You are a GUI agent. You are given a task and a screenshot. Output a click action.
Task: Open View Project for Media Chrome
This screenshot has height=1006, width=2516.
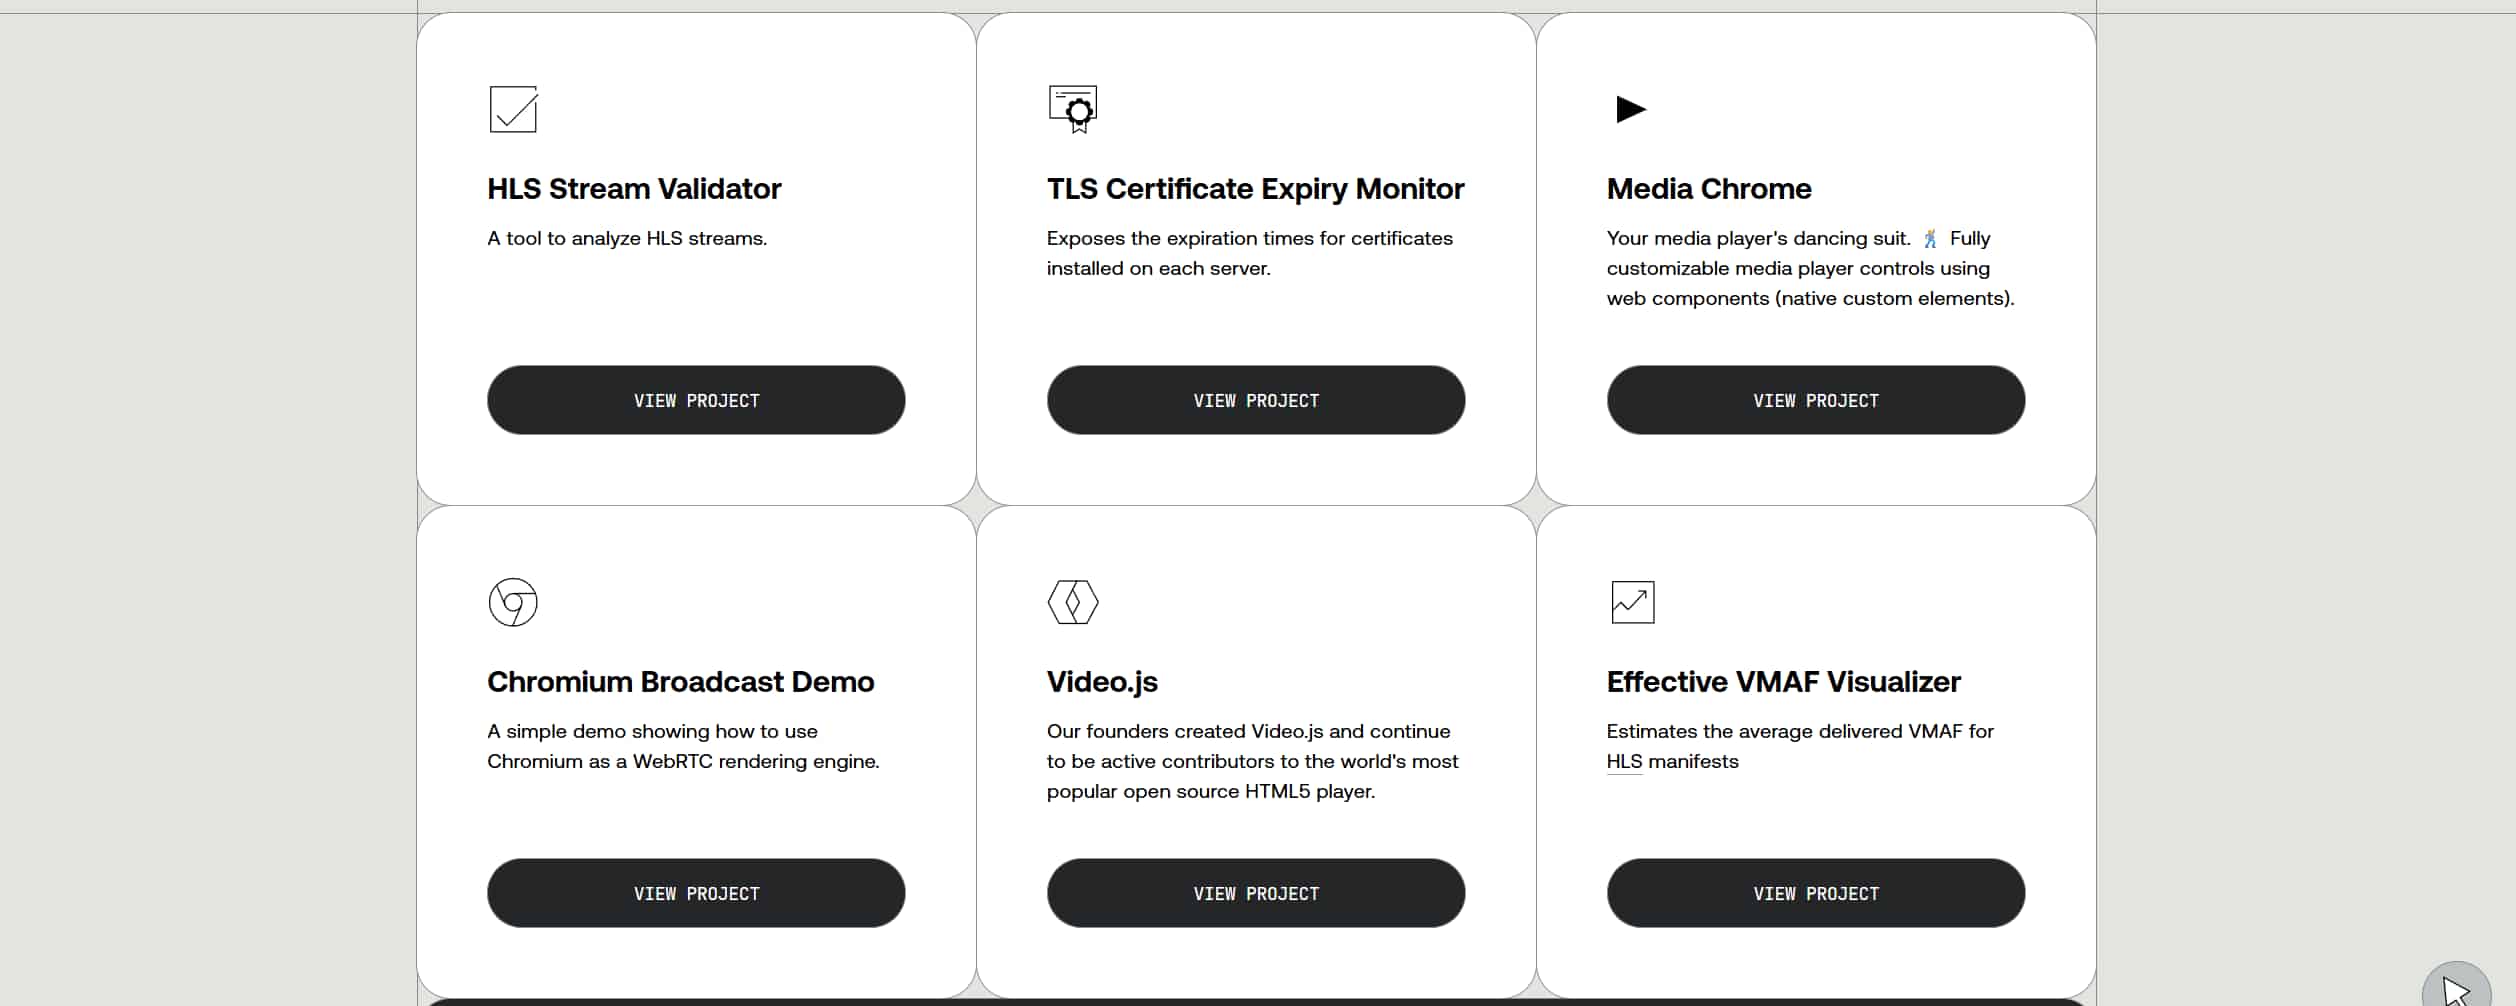pos(1816,400)
